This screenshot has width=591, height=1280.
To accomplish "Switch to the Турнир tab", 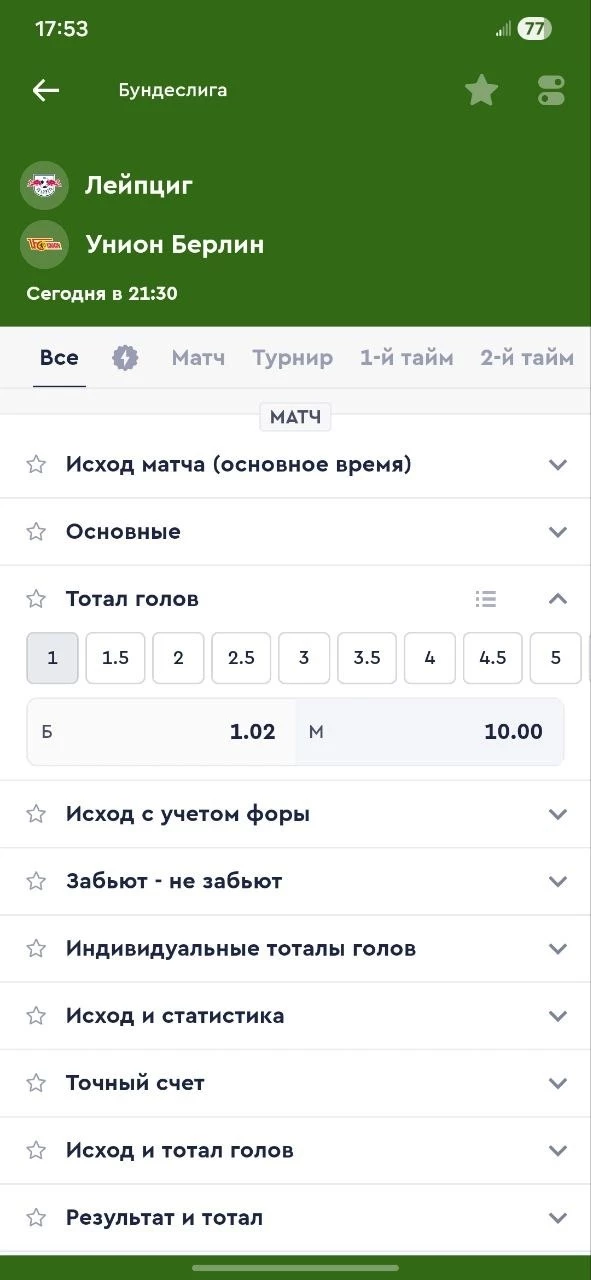I will pyautogui.click(x=293, y=356).
